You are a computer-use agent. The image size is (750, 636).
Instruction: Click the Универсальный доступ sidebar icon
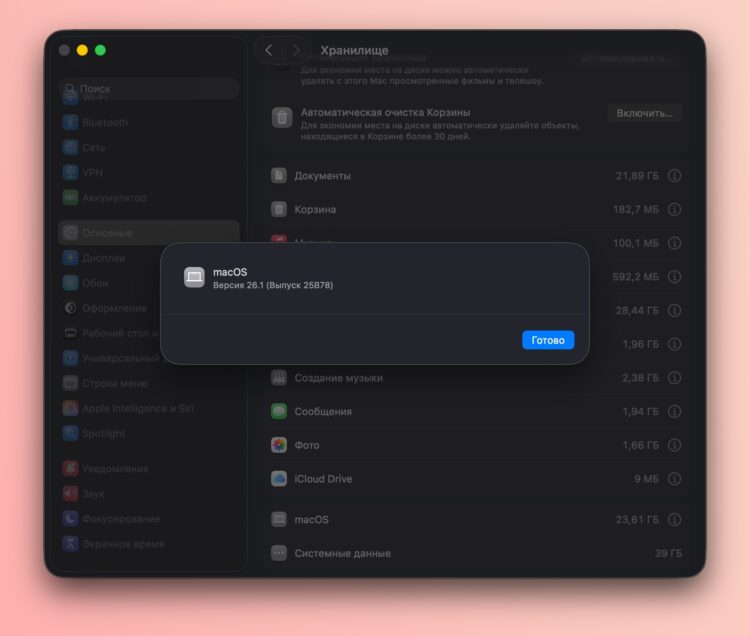coord(70,358)
